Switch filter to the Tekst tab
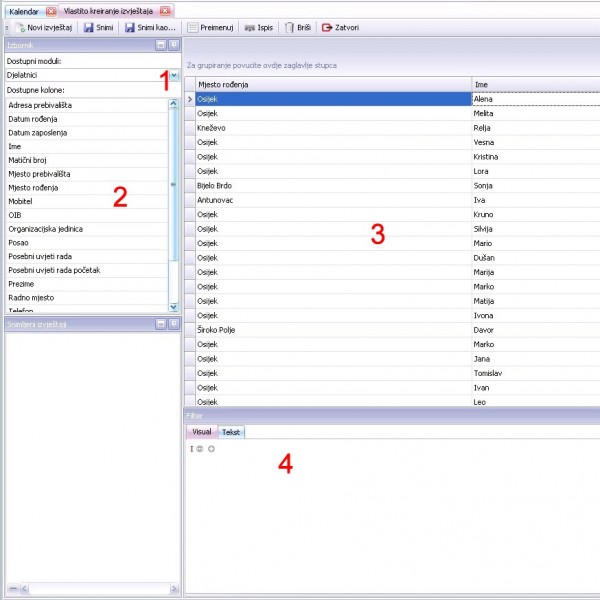 [231, 432]
